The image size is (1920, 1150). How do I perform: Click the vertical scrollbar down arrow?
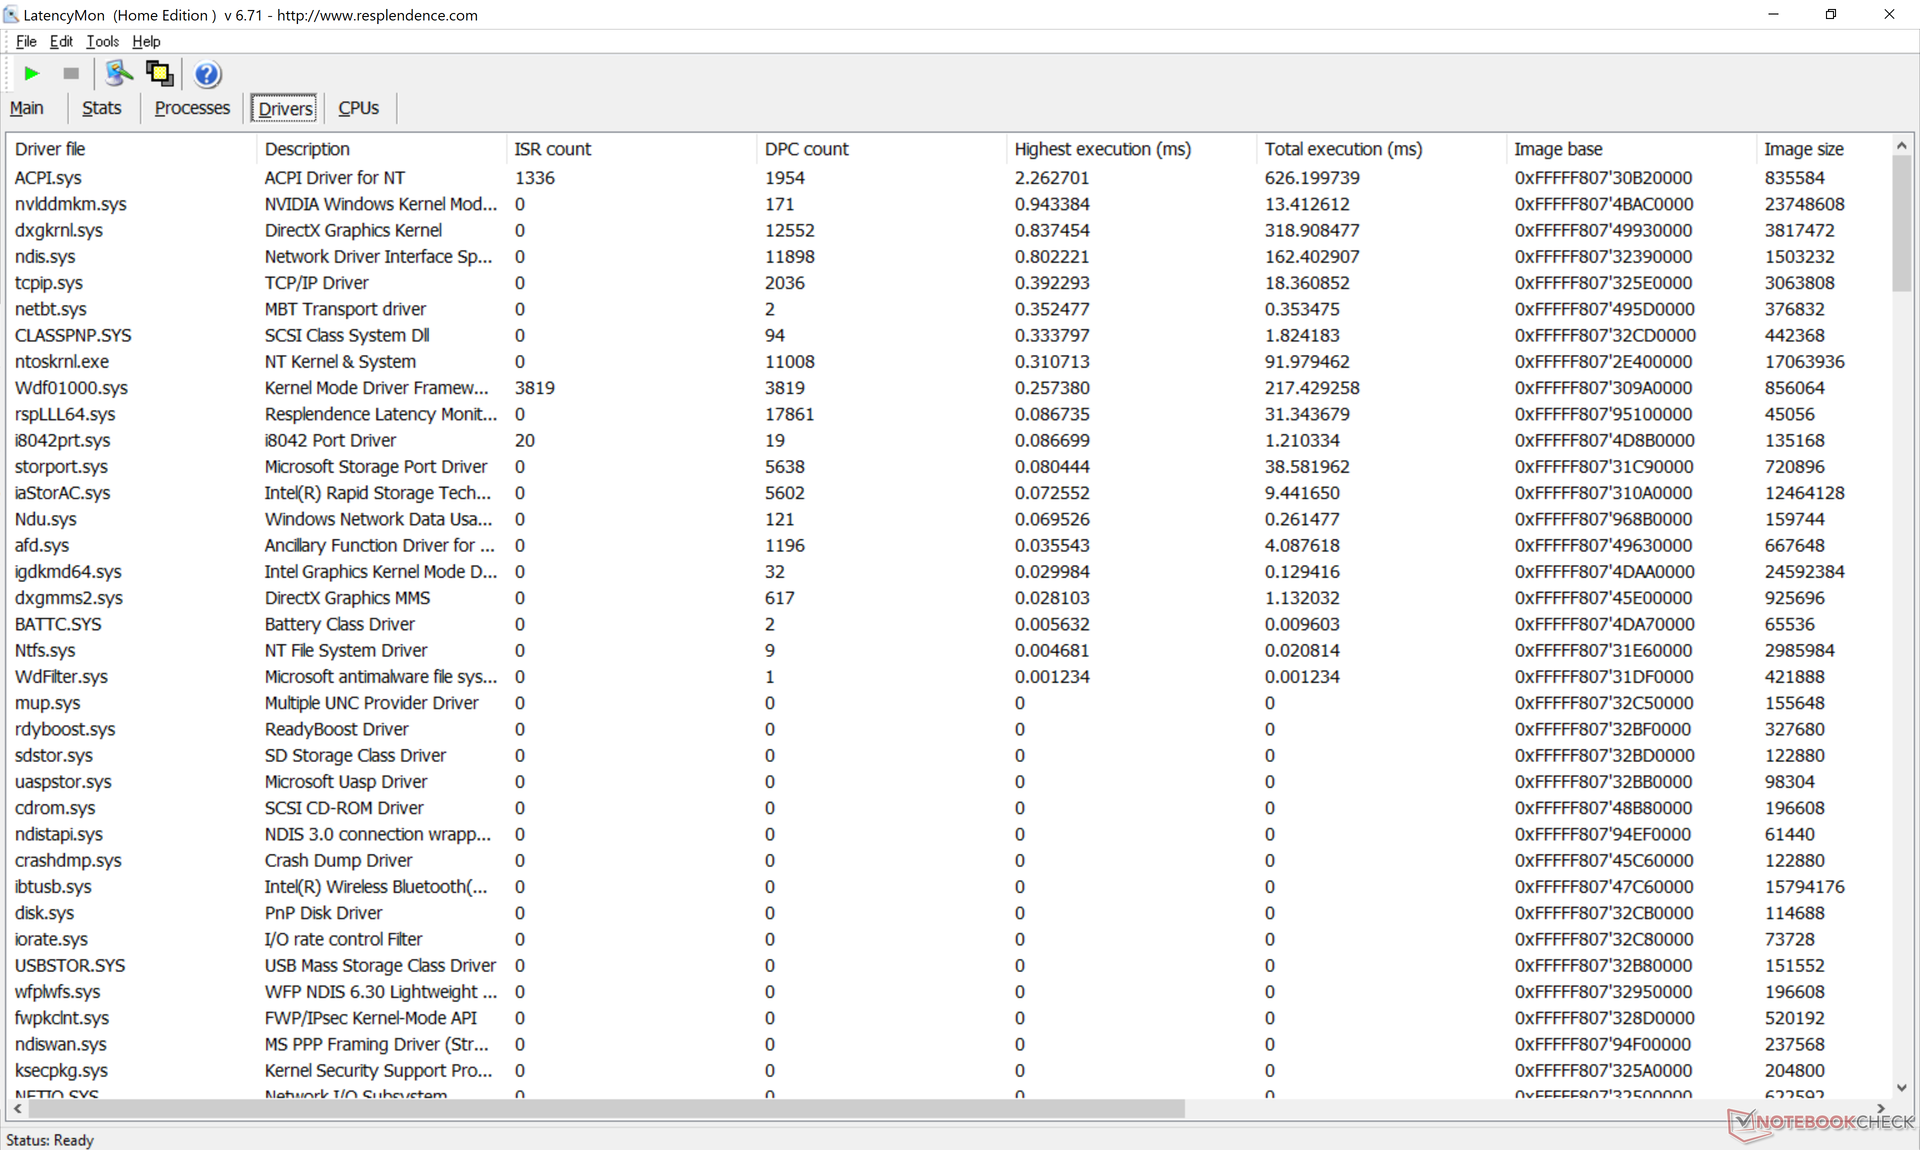point(1901,1088)
